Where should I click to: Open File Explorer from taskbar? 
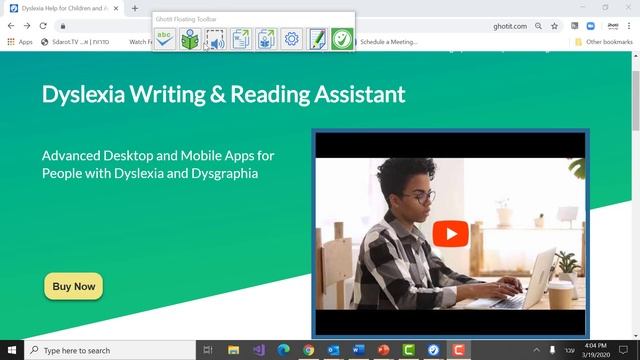(x=233, y=350)
